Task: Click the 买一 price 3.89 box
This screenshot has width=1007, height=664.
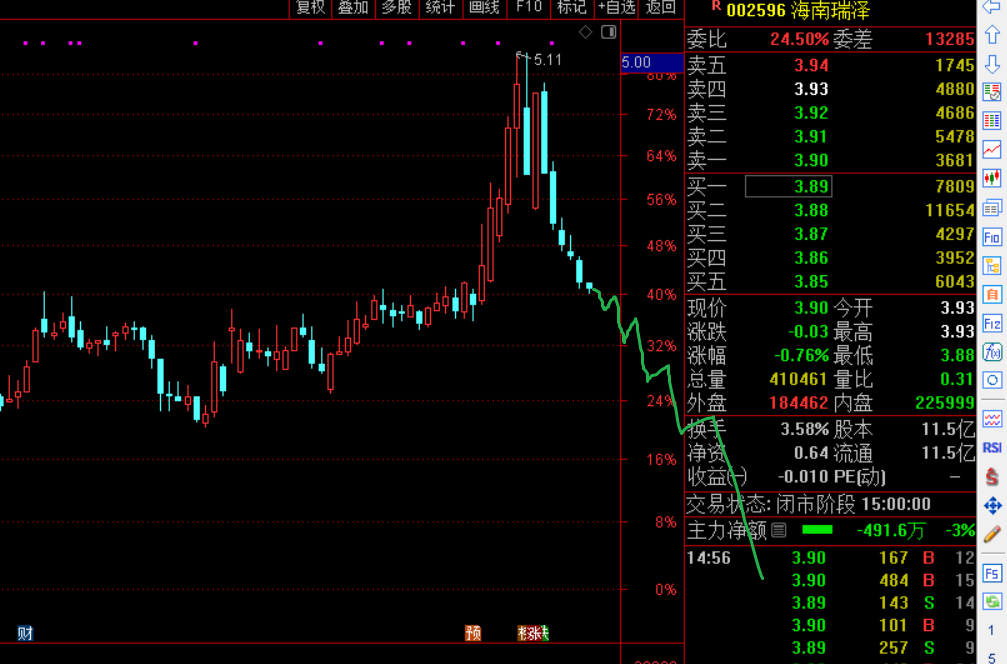Action: point(788,186)
